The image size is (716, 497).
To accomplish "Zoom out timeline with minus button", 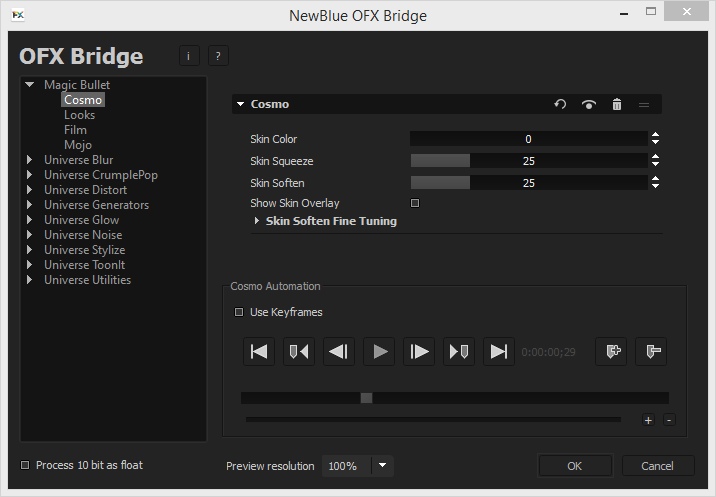I will 669,420.
